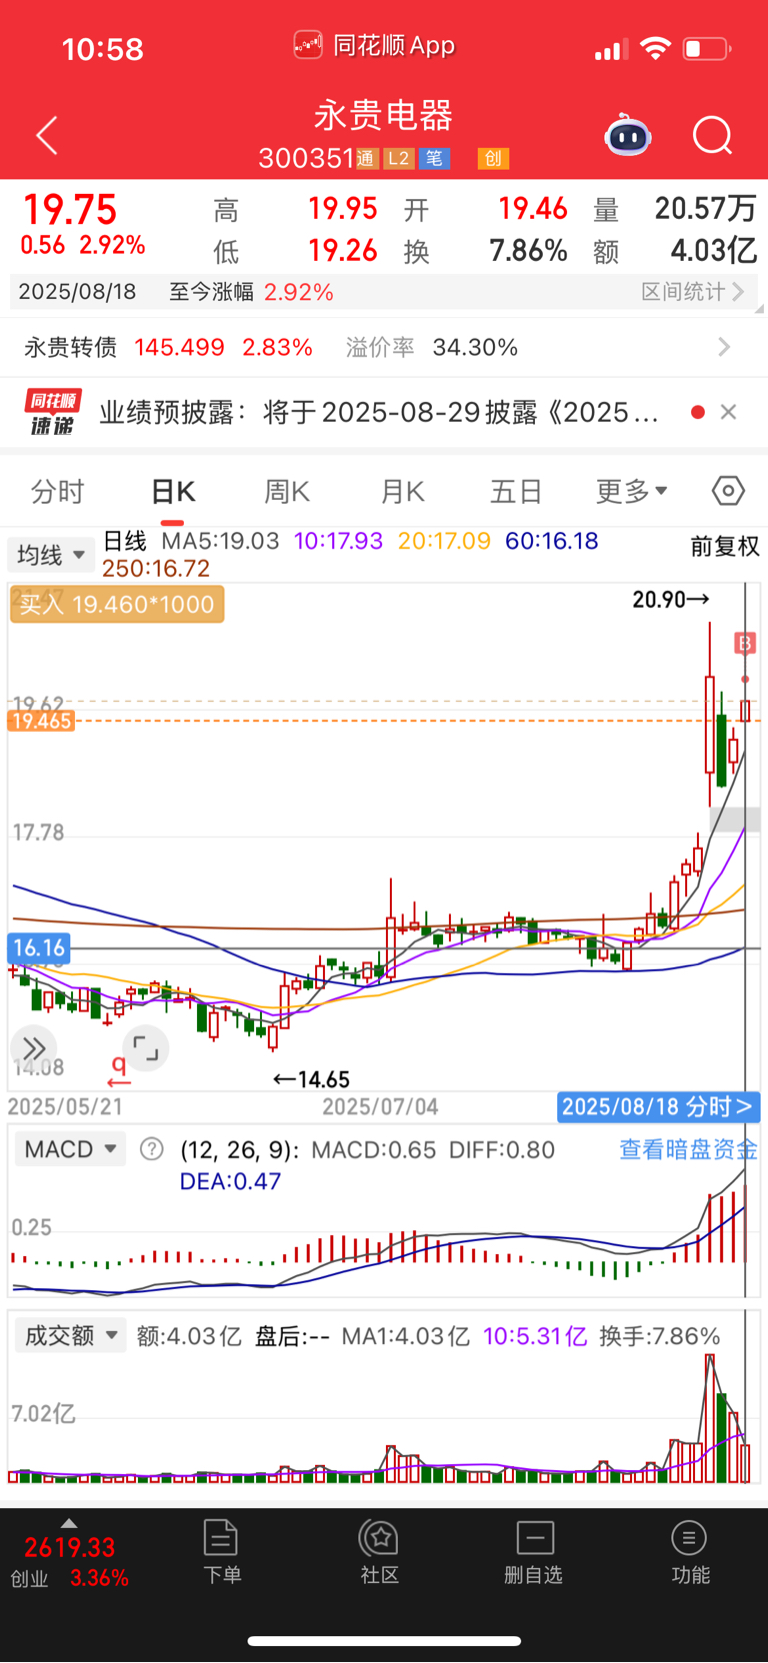
Task: Switch to 分时 tab
Action: pyautogui.click(x=57, y=491)
